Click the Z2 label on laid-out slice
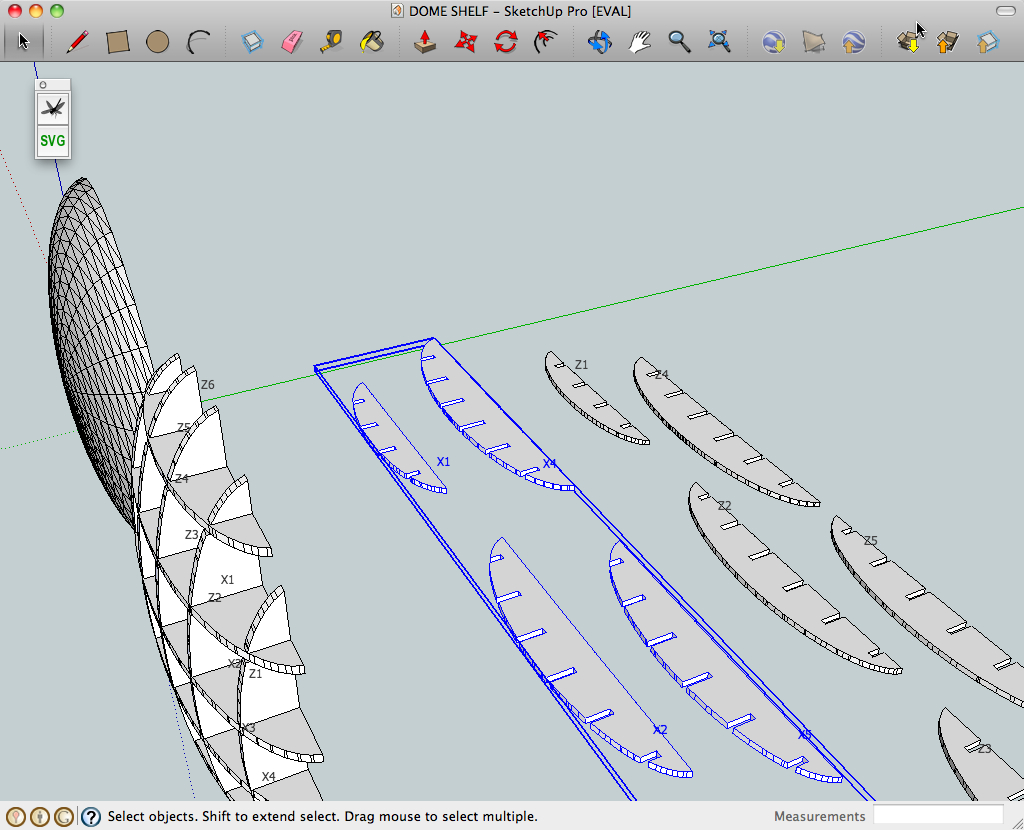This screenshot has width=1024, height=830. [724, 505]
